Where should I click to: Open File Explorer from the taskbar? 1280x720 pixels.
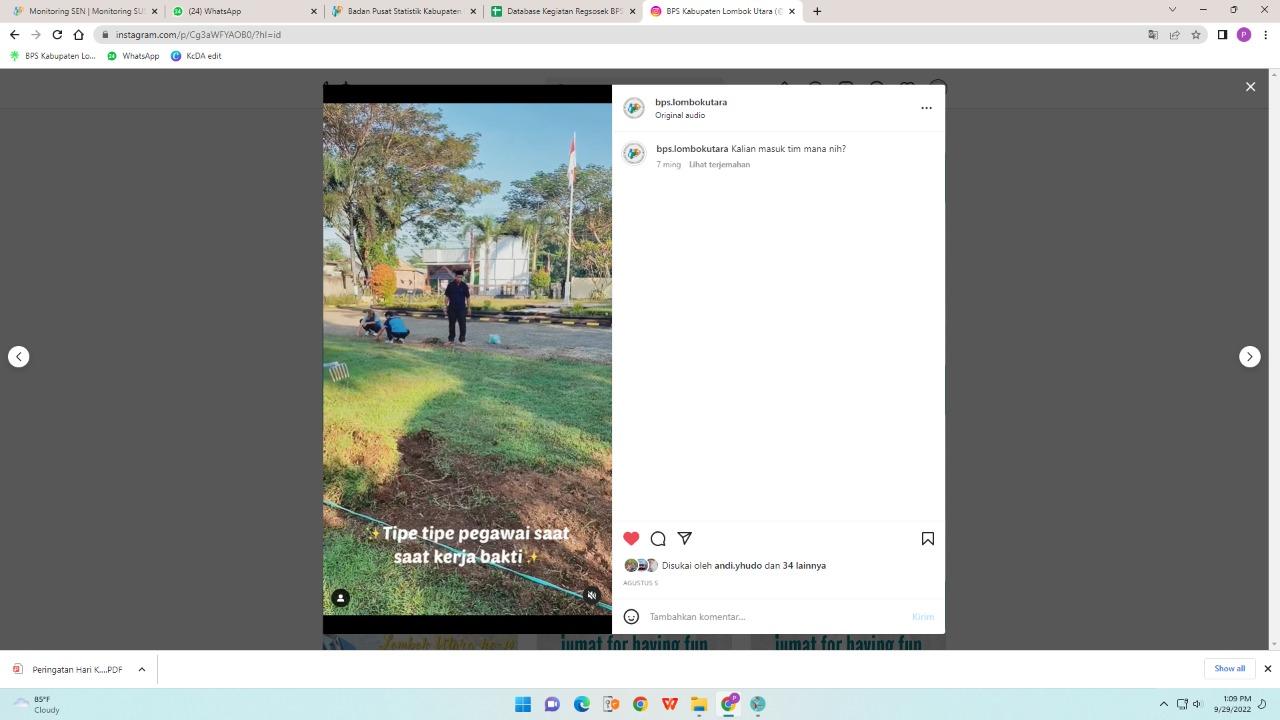coord(699,704)
